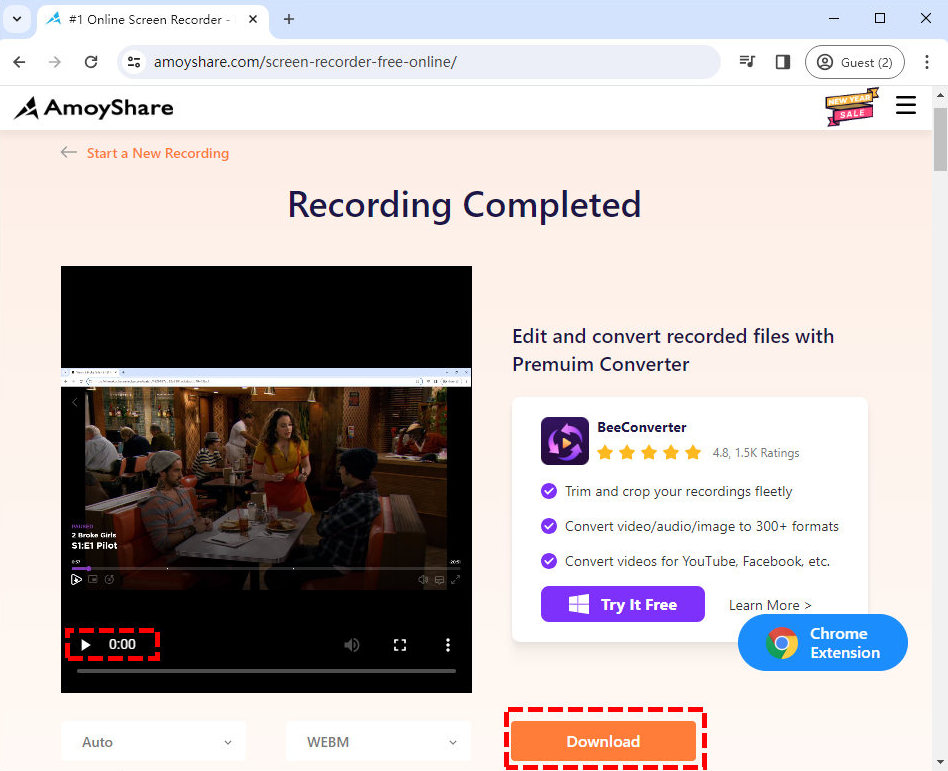Reload the current page

click(91, 62)
